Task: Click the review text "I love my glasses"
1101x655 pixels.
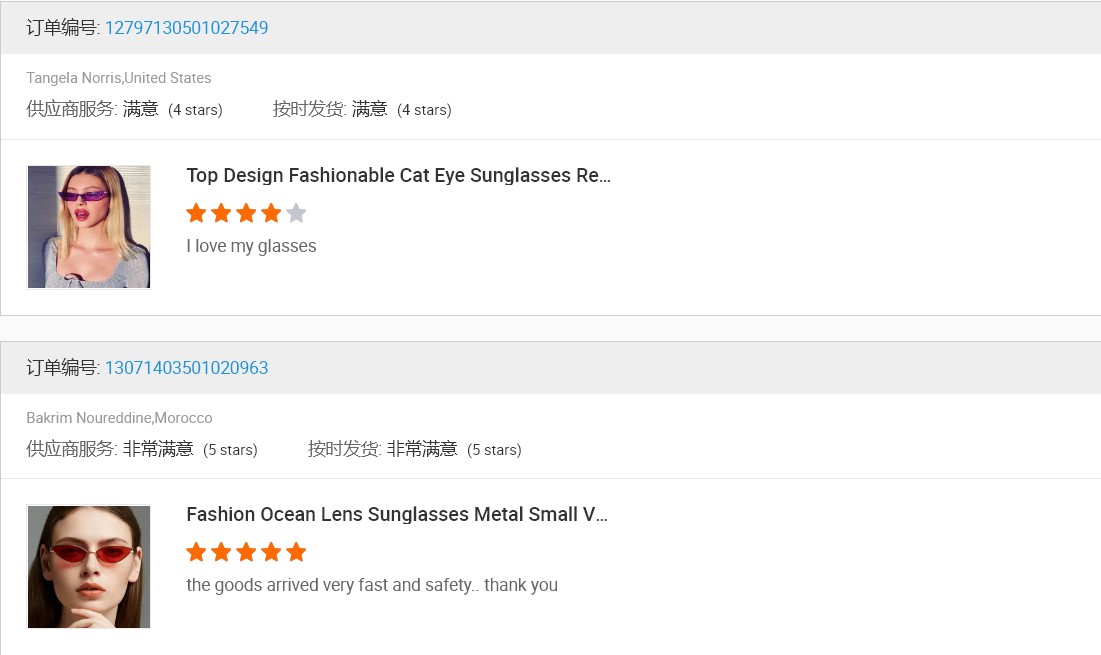Action: [251, 246]
